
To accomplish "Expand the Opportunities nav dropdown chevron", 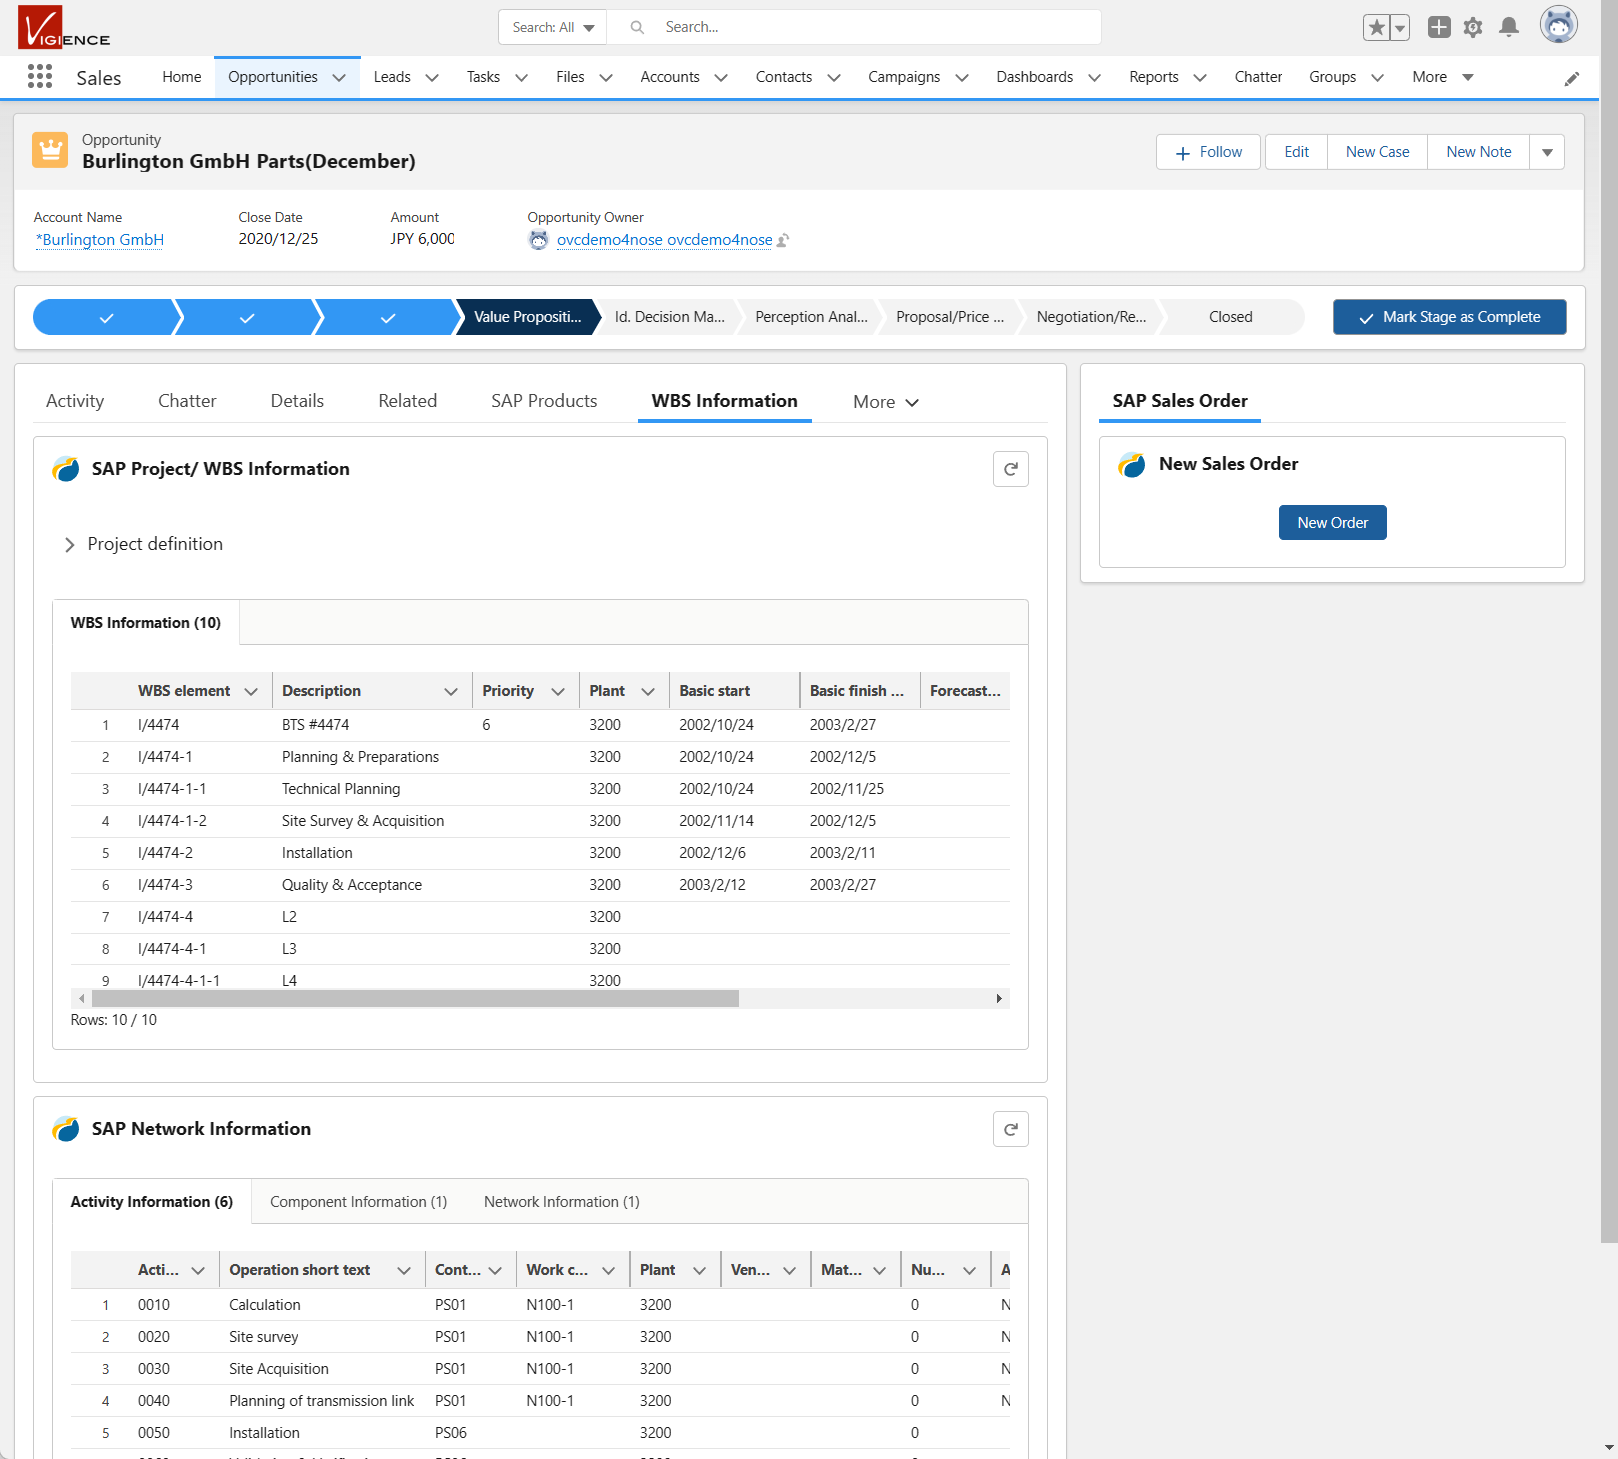I will (339, 78).
